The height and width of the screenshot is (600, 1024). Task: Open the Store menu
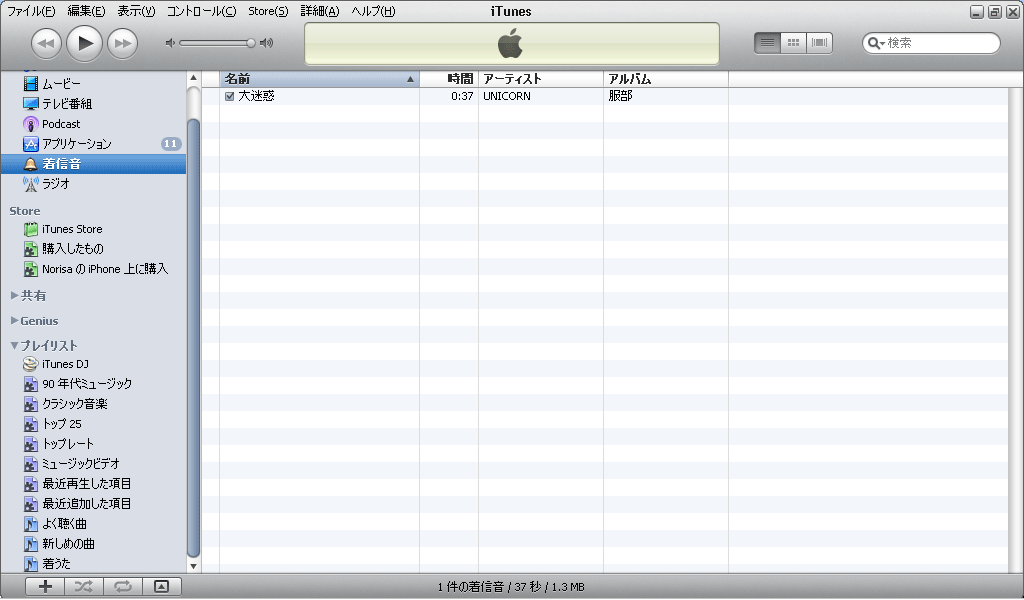[268, 11]
